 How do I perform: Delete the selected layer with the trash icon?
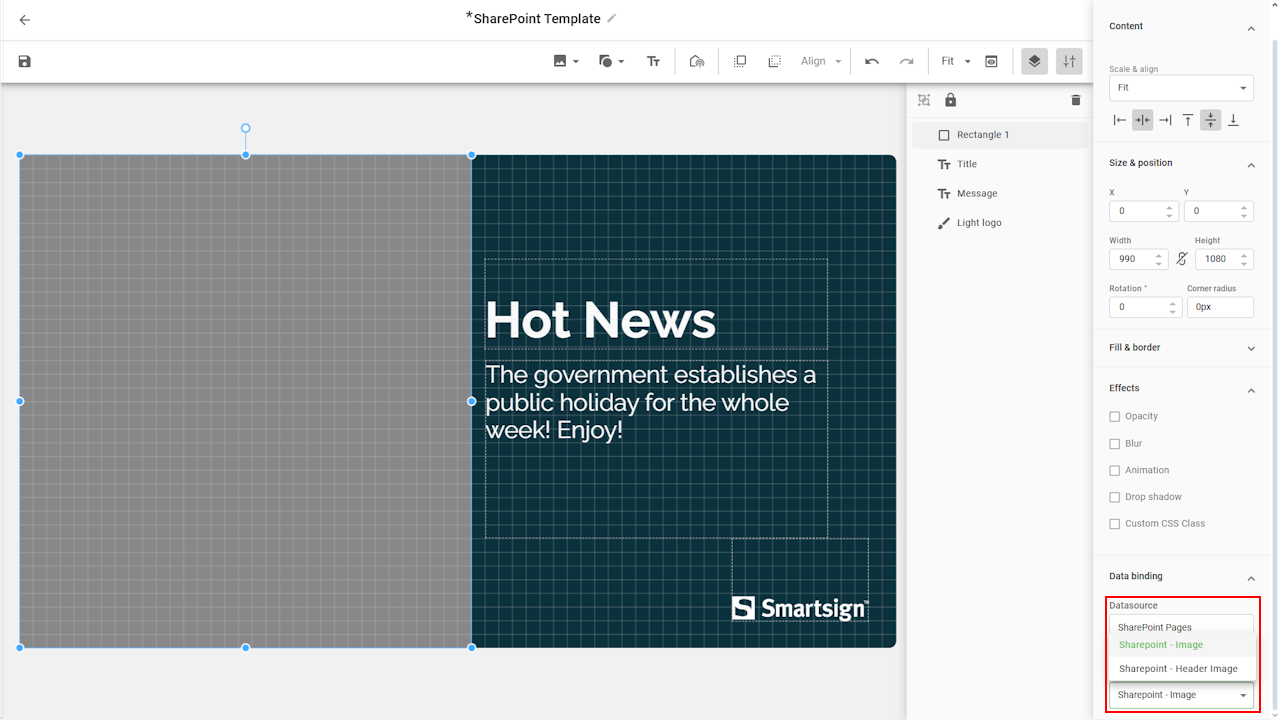pos(1076,100)
